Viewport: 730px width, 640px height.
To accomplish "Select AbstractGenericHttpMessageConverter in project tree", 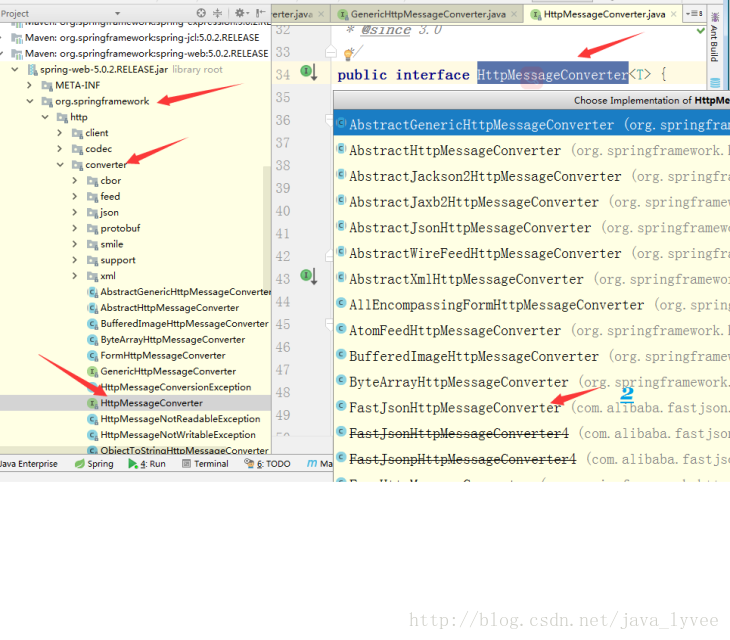I will click(x=186, y=292).
